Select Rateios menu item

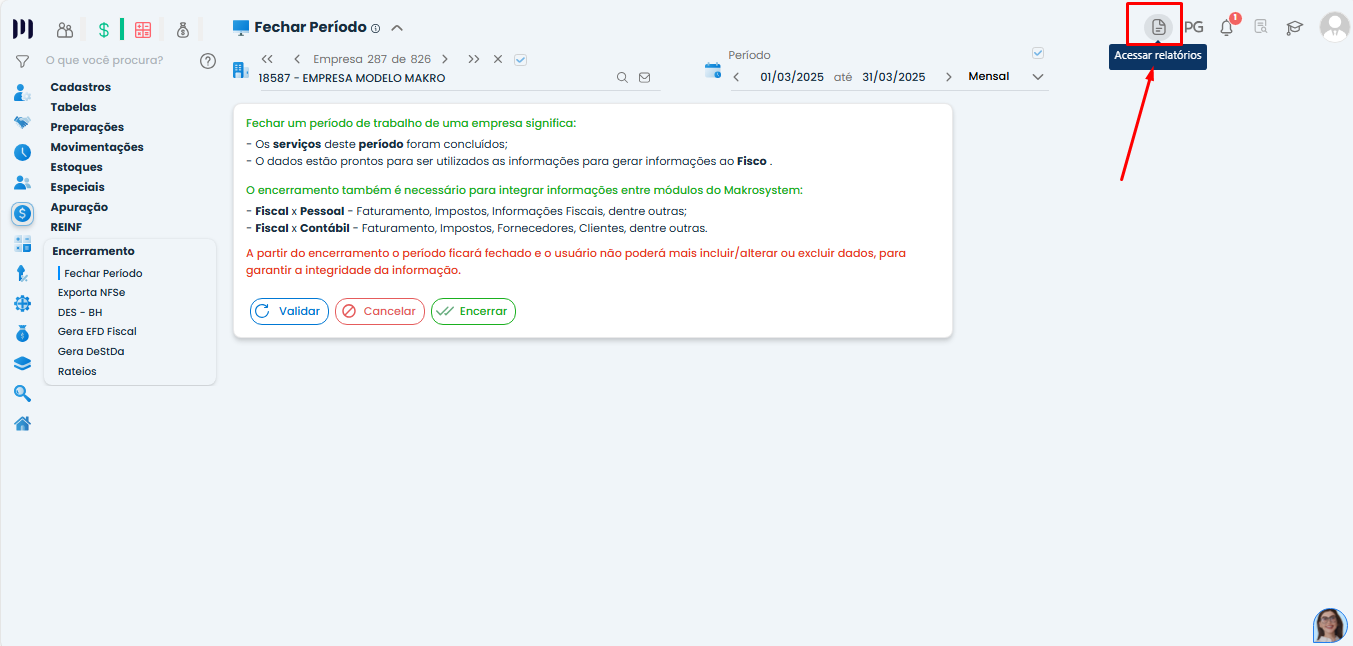coord(77,371)
